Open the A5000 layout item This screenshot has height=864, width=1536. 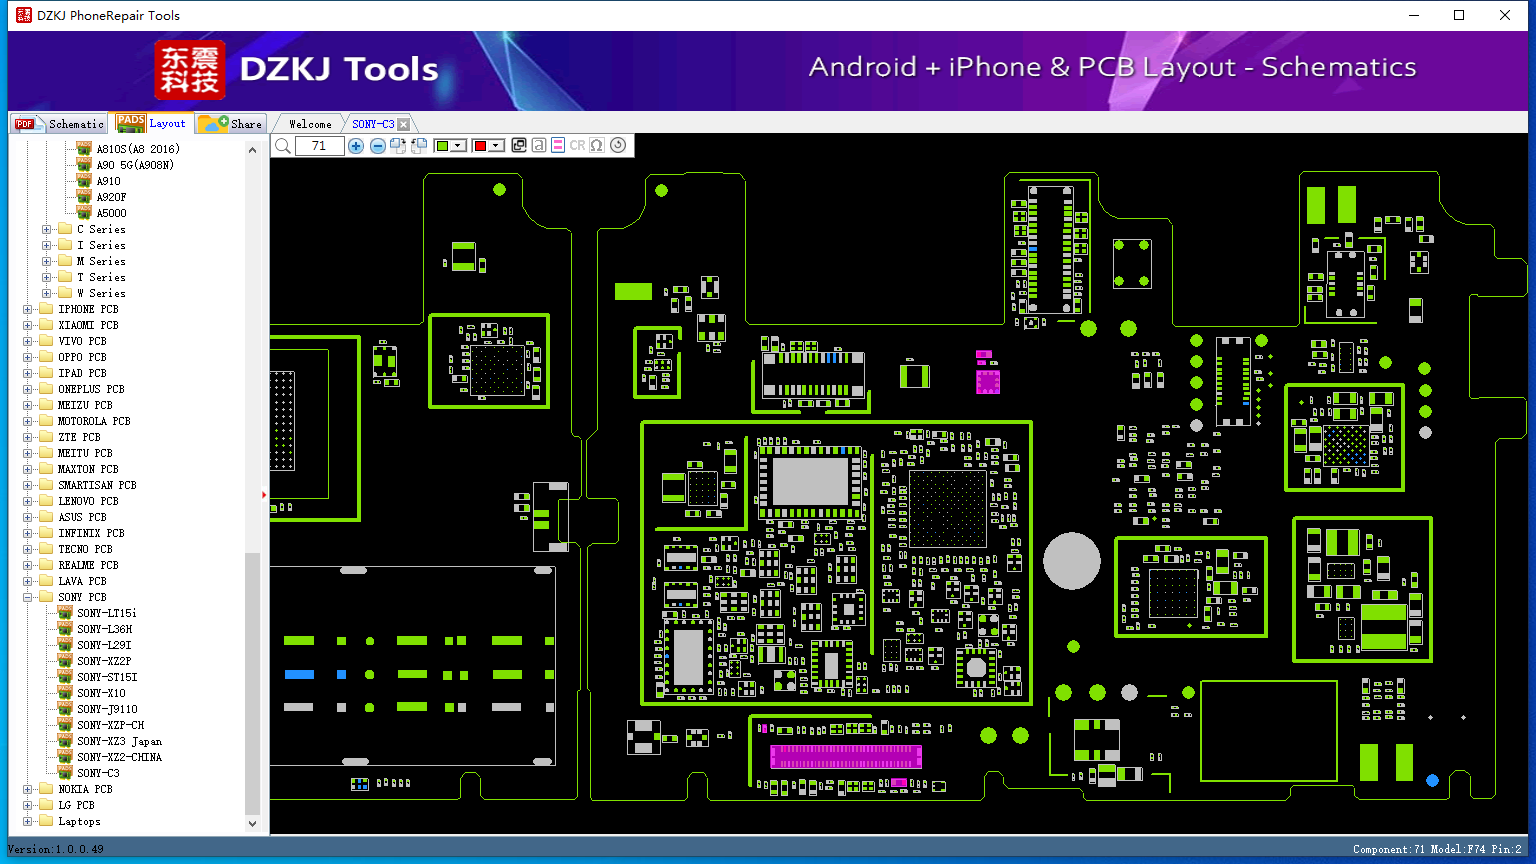point(112,213)
